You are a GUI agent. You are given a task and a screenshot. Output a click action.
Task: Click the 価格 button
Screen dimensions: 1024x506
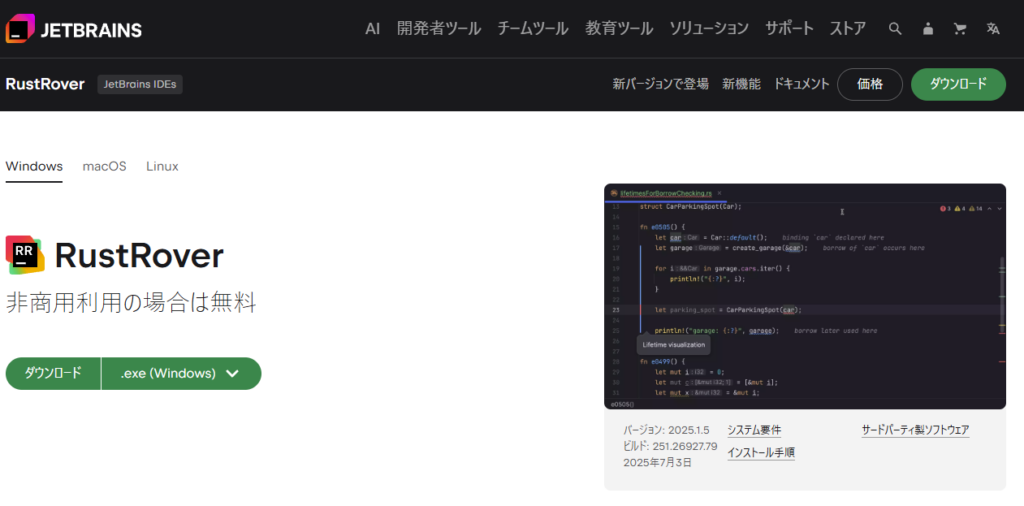pos(870,84)
